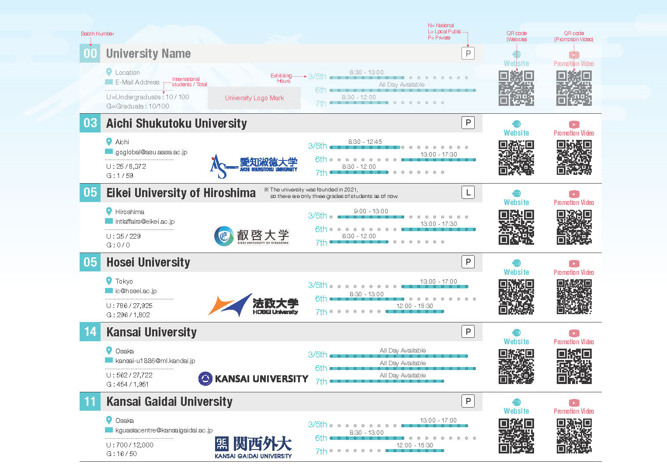The image size is (667, 472).
Task: Click the Promotion Video icon for Kansai University
Action: coord(574,333)
